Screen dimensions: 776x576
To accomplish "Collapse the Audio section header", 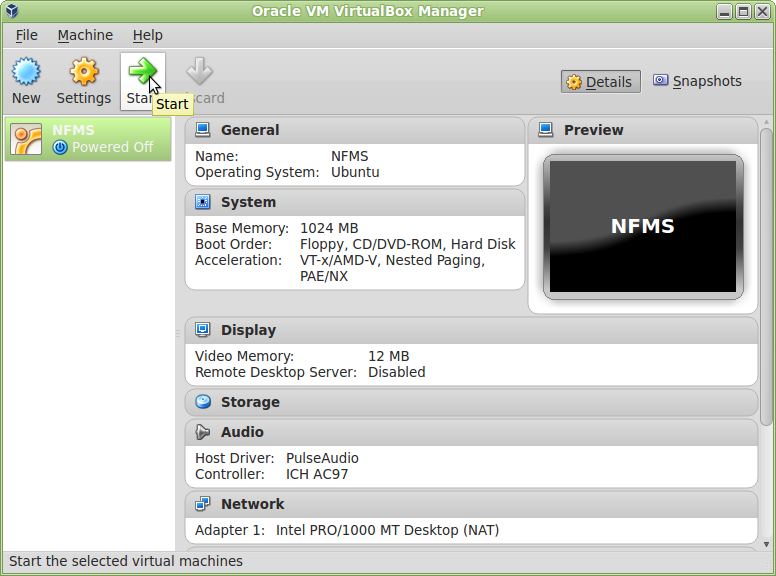I will 471,432.
